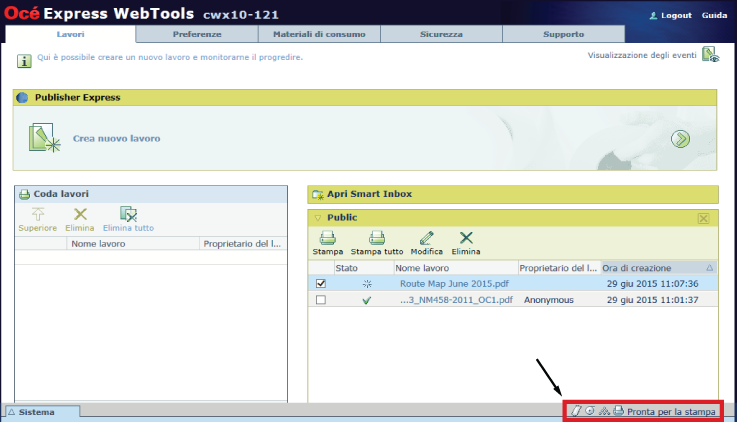Open the Materiali di consumo tab
737x422 pixels.
(319, 34)
